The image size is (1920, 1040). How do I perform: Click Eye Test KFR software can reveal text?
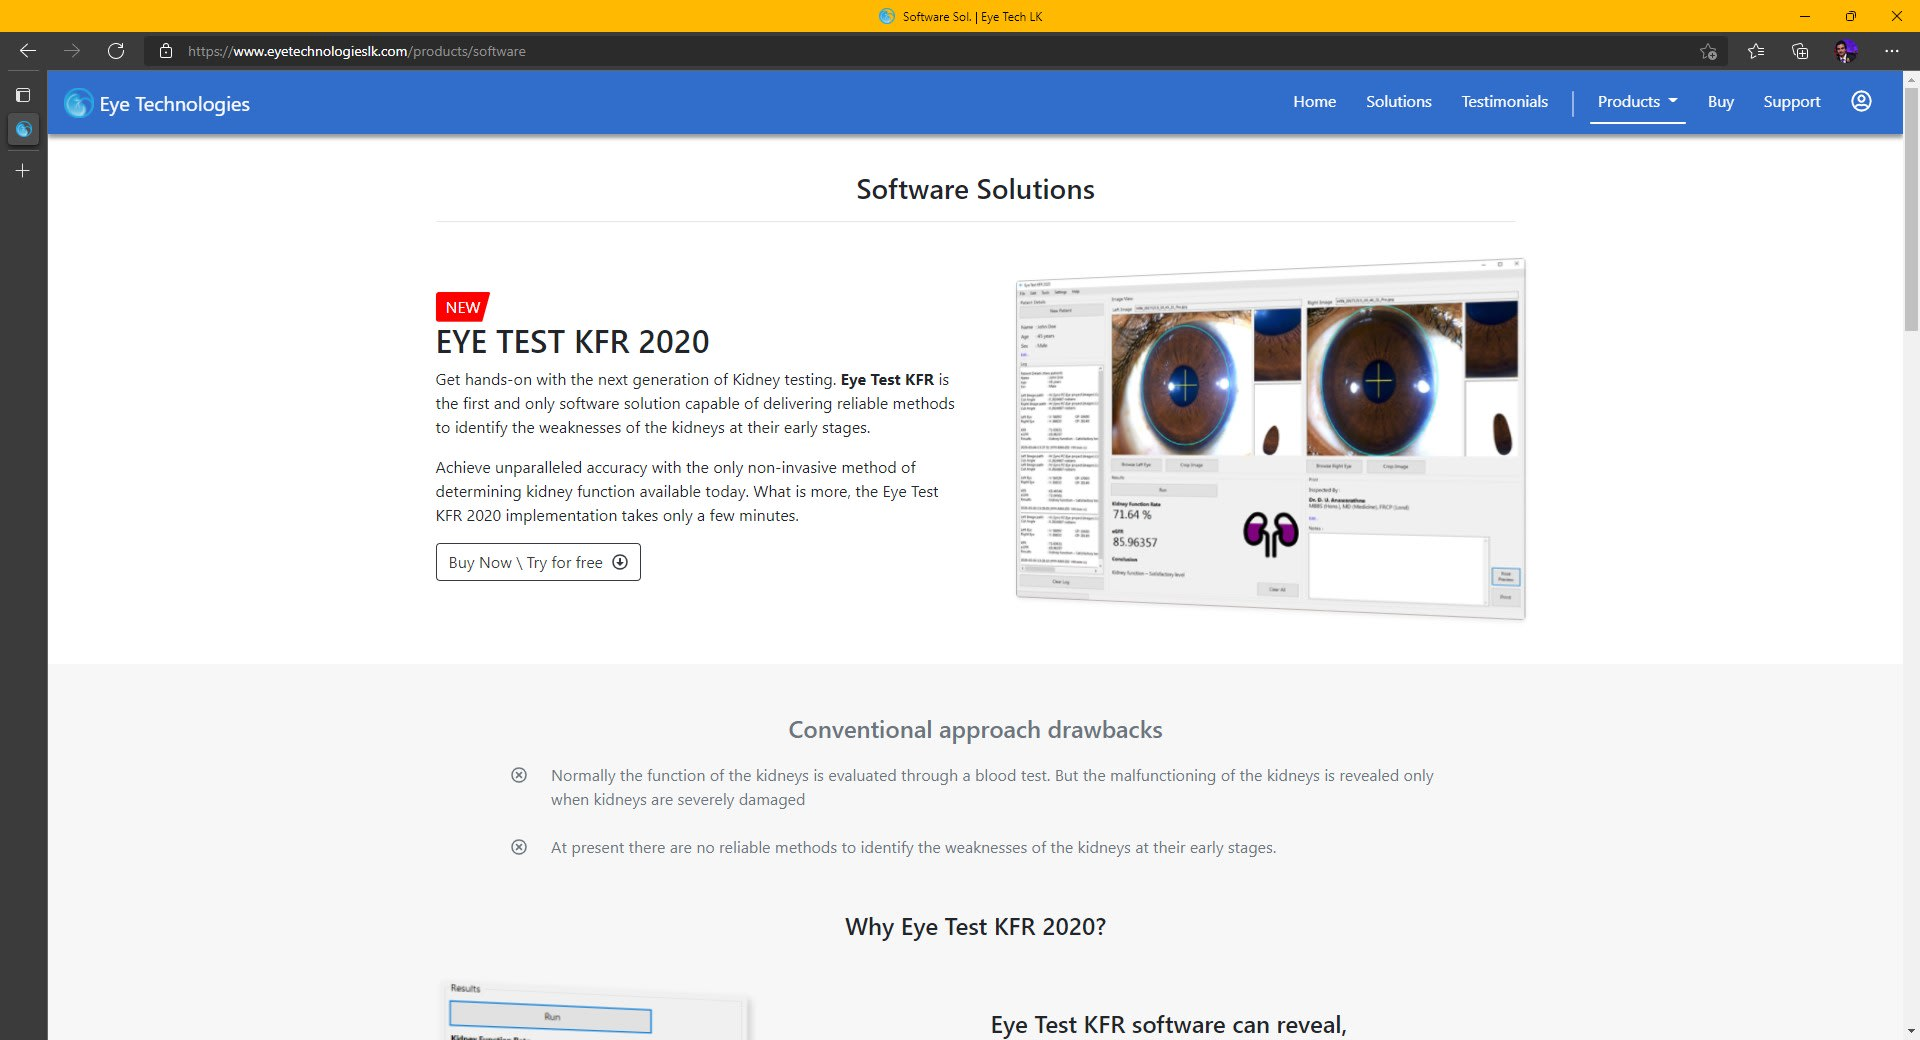pos(1168,1025)
